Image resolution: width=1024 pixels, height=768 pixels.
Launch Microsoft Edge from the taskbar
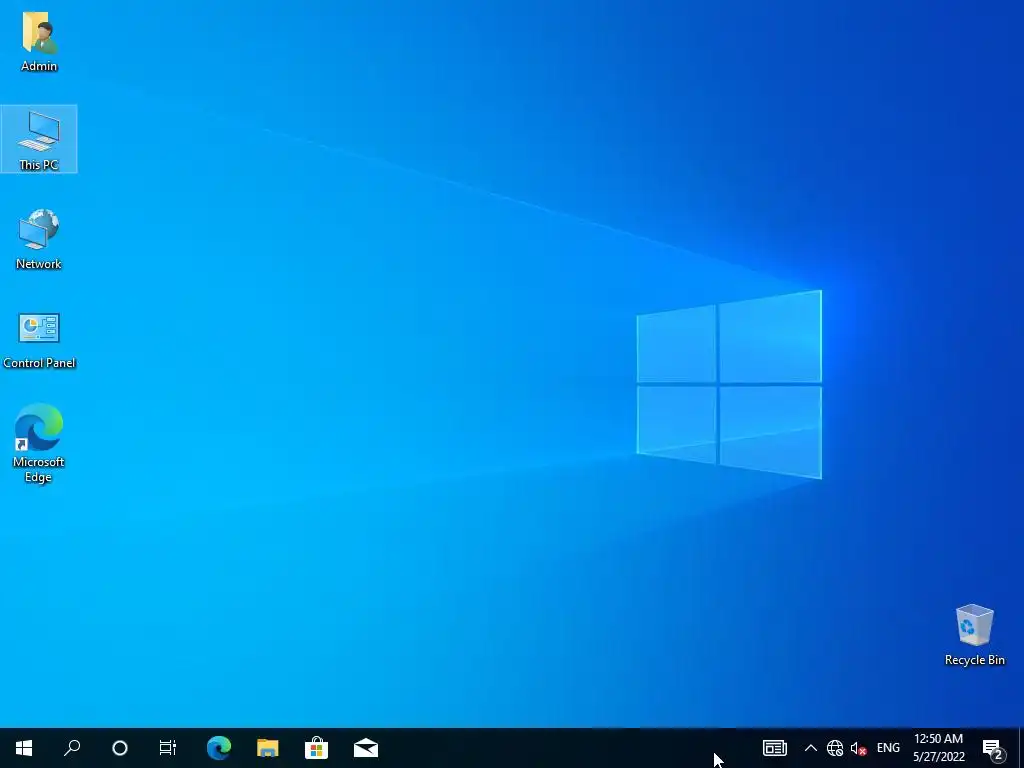click(219, 748)
